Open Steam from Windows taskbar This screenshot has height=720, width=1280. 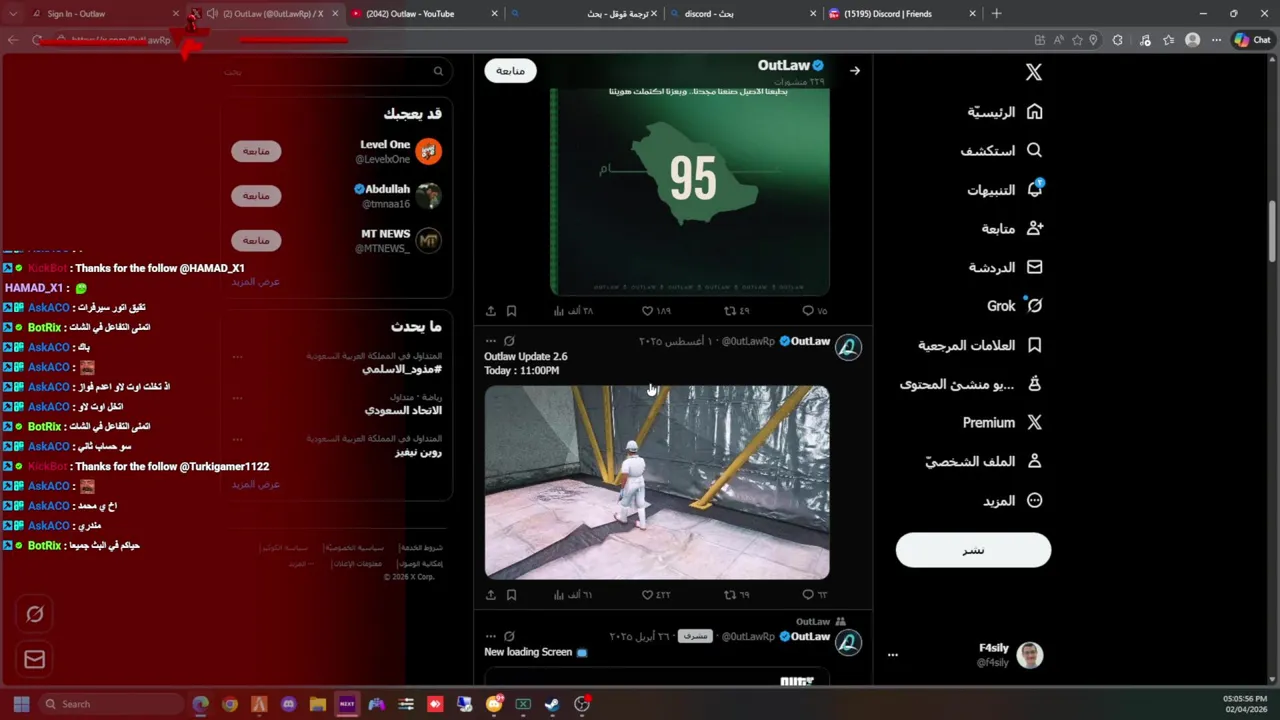pyautogui.click(x=552, y=704)
